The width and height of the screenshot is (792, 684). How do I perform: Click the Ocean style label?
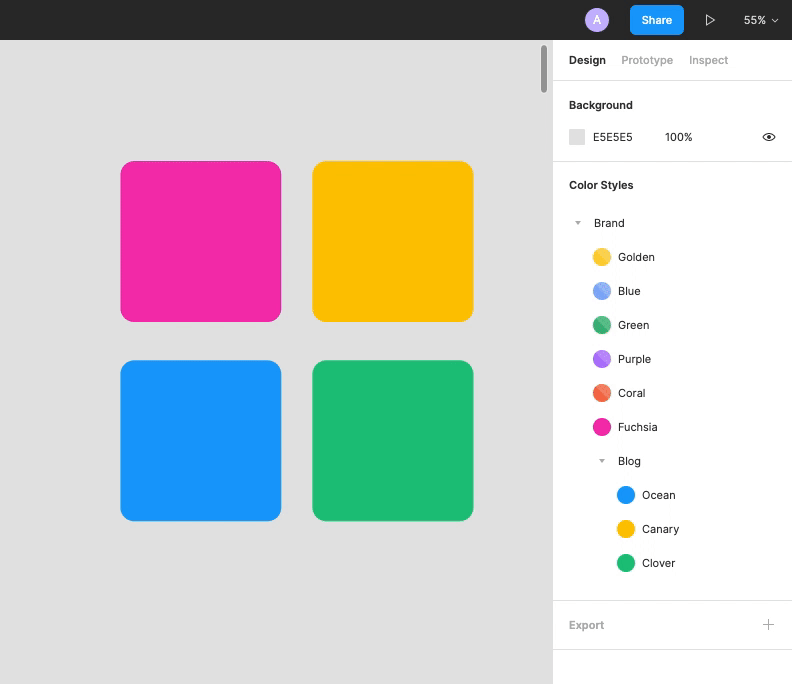click(658, 495)
